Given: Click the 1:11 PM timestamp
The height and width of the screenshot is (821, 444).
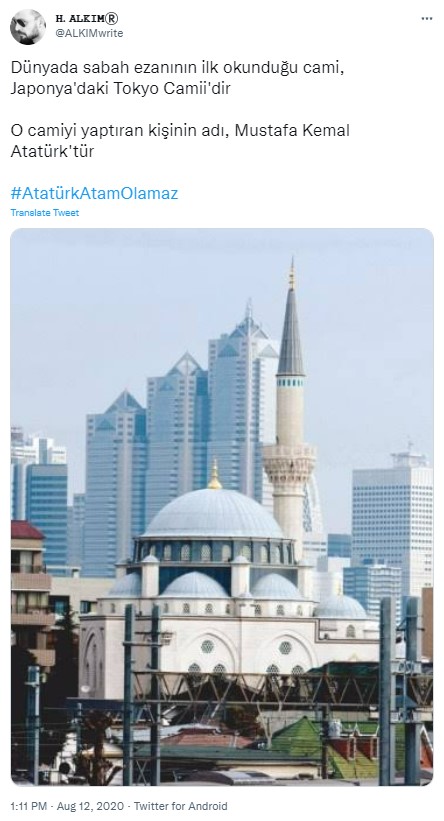Looking at the screenshot, I should (26, 805).
